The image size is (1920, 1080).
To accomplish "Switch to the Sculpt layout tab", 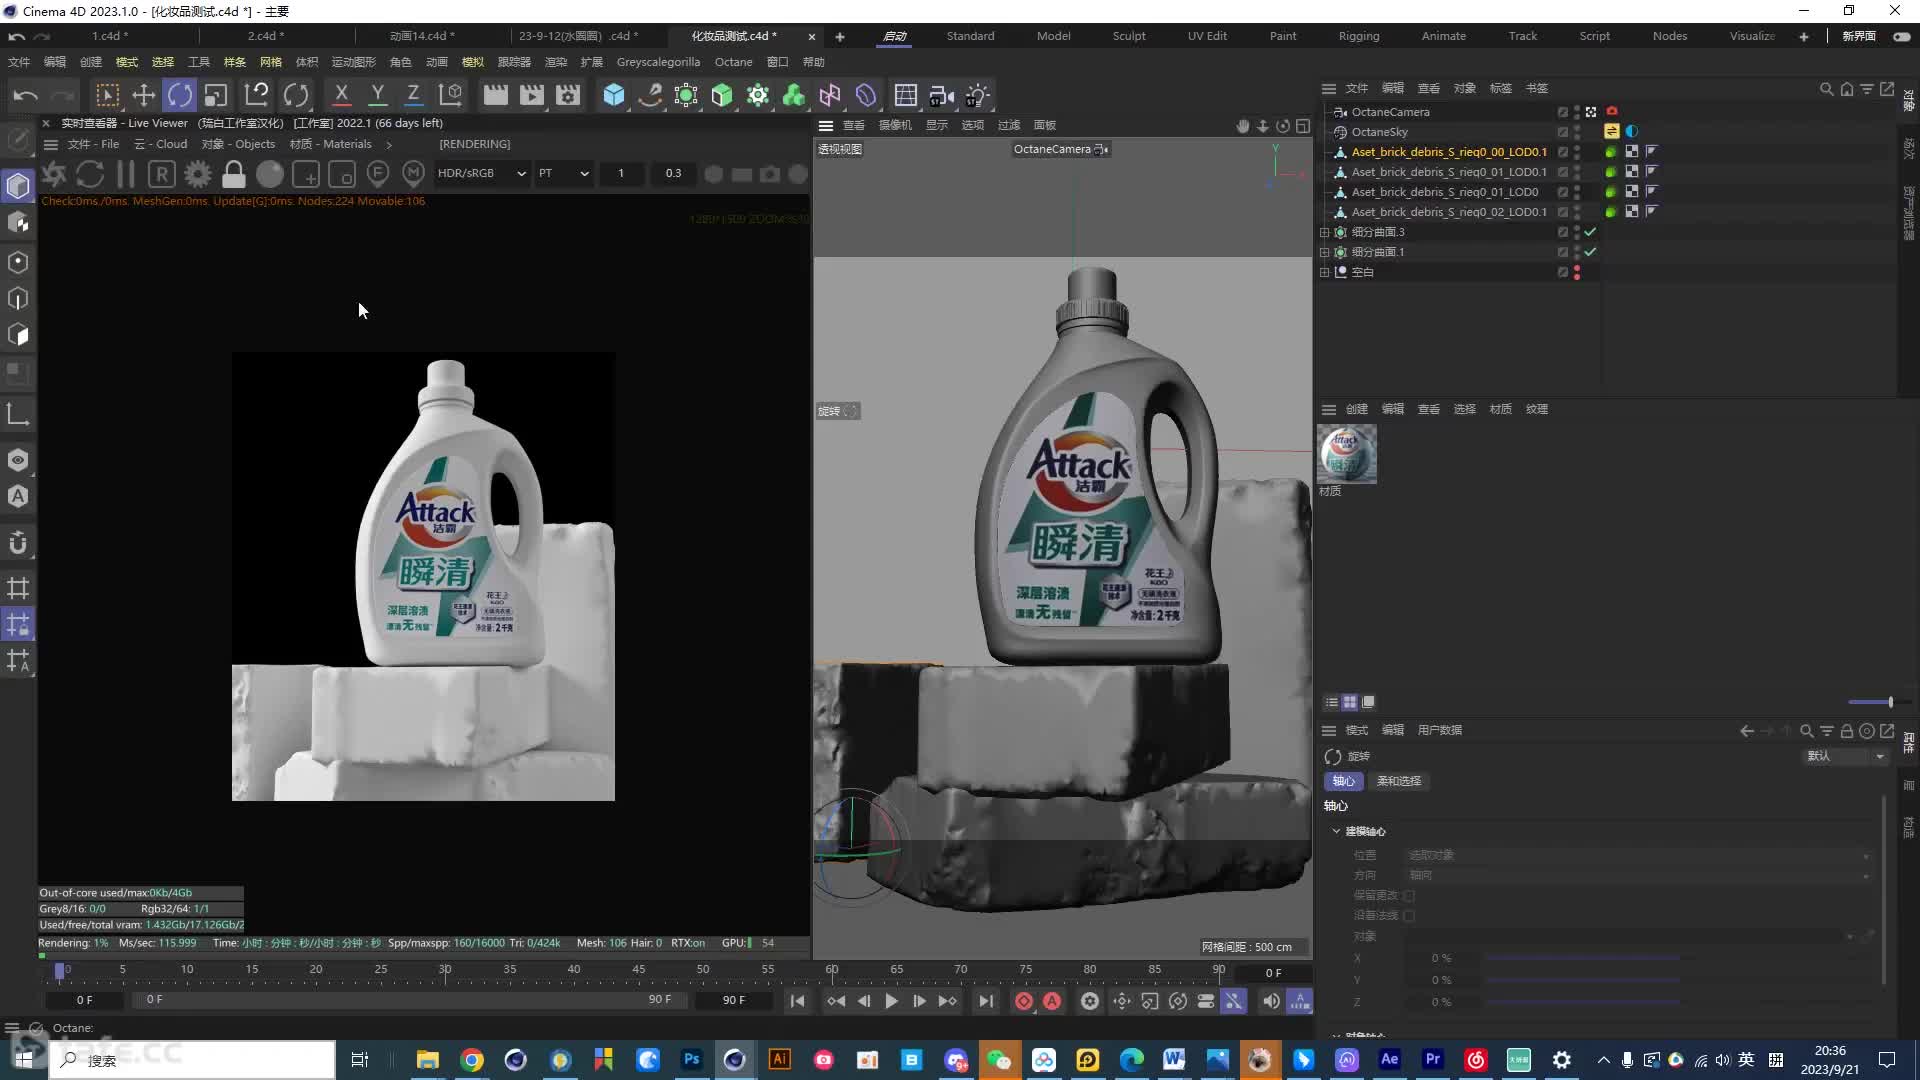I will pos(1129,36).
